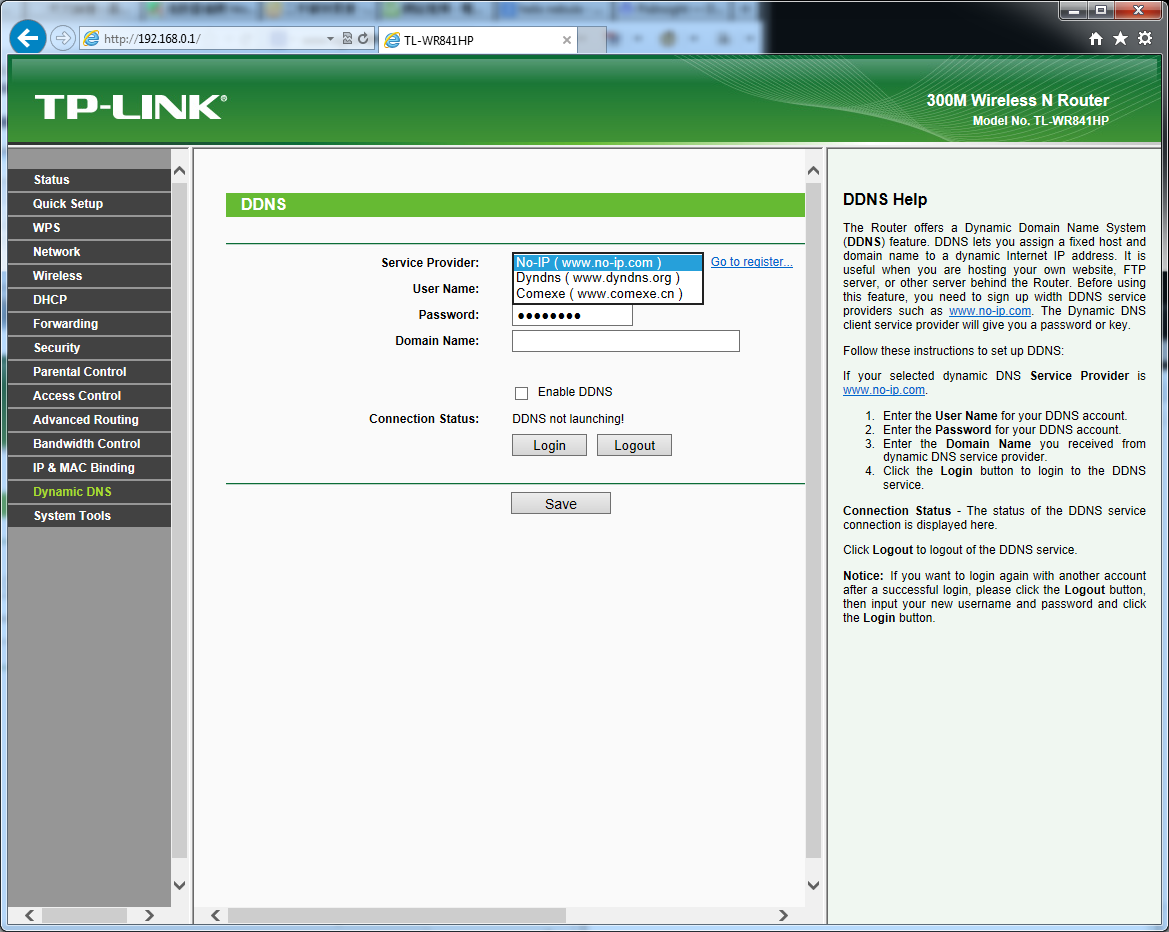Choose Comexe (www.comexe.cn) service provider option
The image size is (1169, 932).
[599, 294]
